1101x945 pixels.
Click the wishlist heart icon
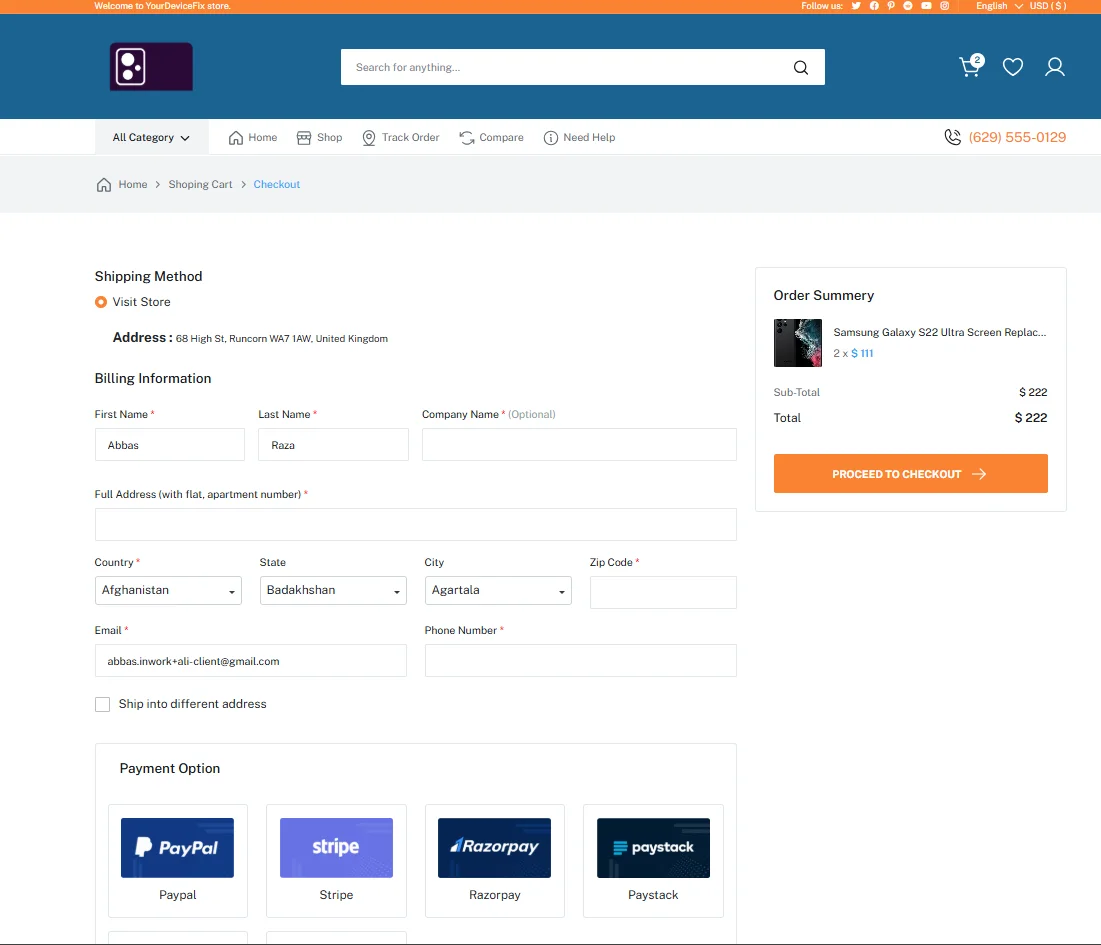coord(1013,67)
